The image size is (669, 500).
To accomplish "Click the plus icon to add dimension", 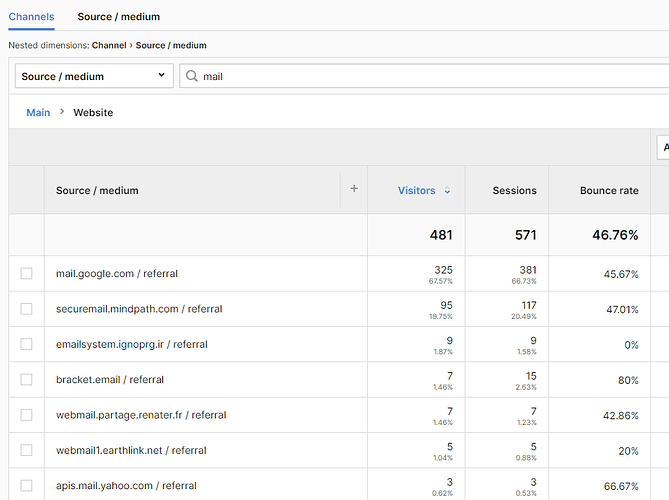I will [x=353, y=189].
